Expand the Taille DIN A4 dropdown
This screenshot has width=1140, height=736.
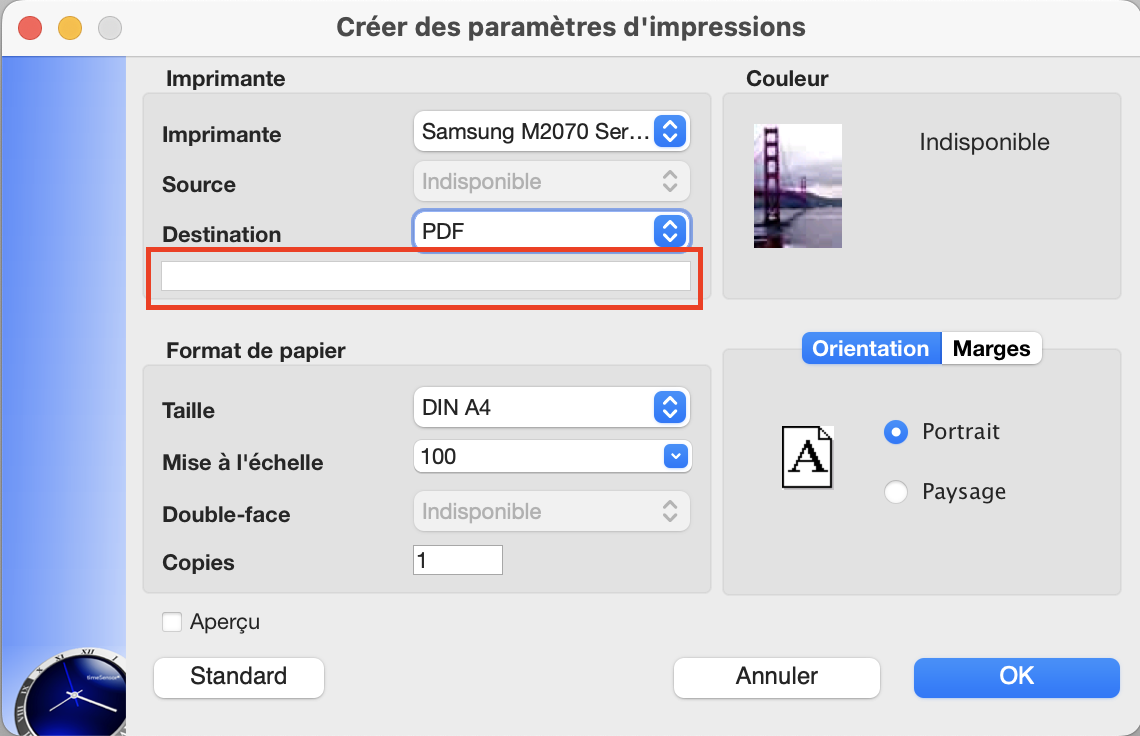[x=551, y=407]
